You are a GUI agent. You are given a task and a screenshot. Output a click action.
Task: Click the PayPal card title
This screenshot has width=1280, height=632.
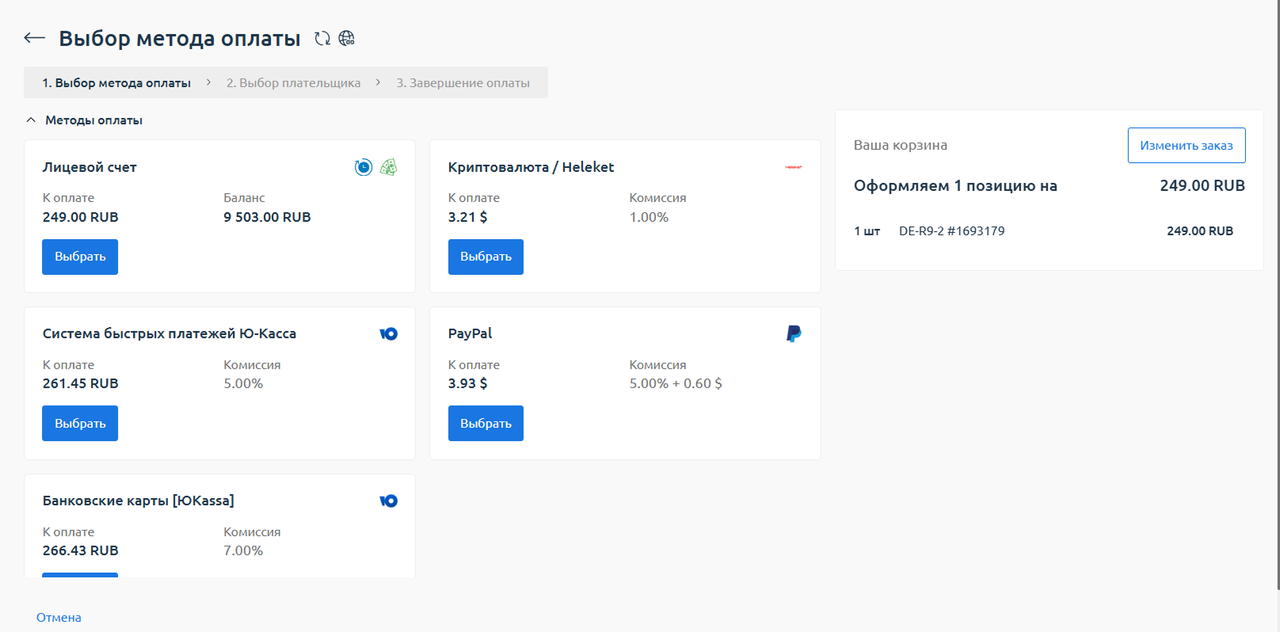(x=470, y=334)
